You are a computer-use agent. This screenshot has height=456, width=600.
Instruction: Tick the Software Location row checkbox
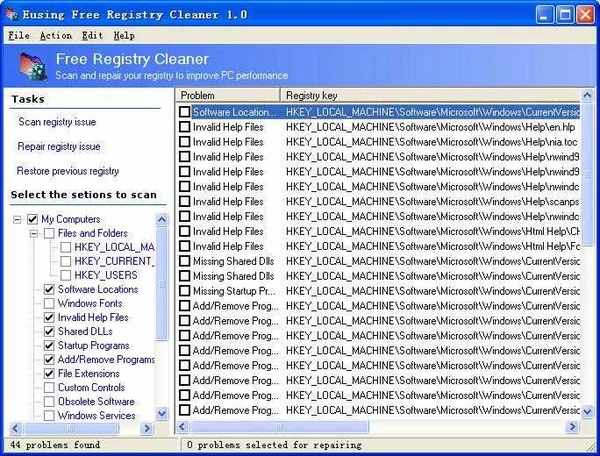point(184,112)
